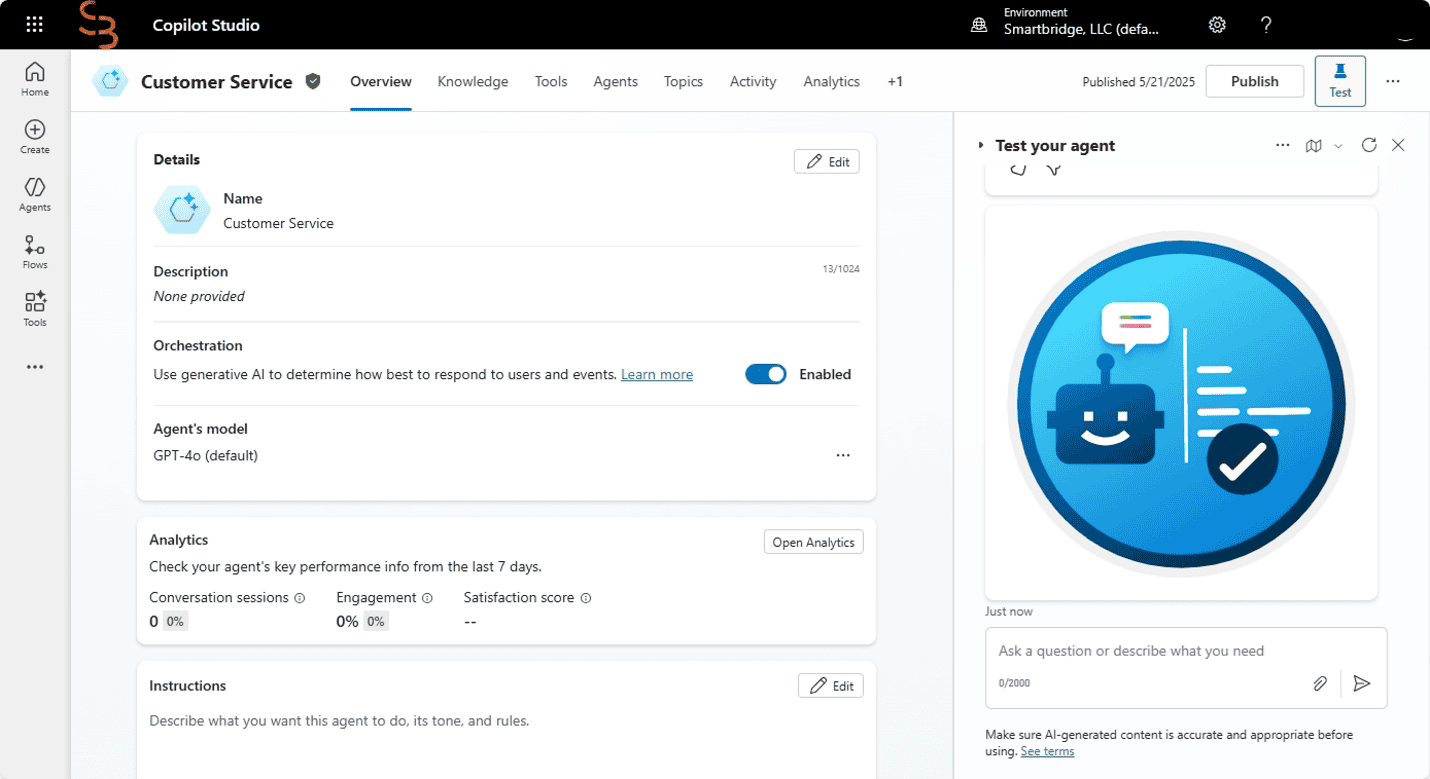Click the Publish button
This screenshot has width=1430, height=779.
(x=1254, y=81)
